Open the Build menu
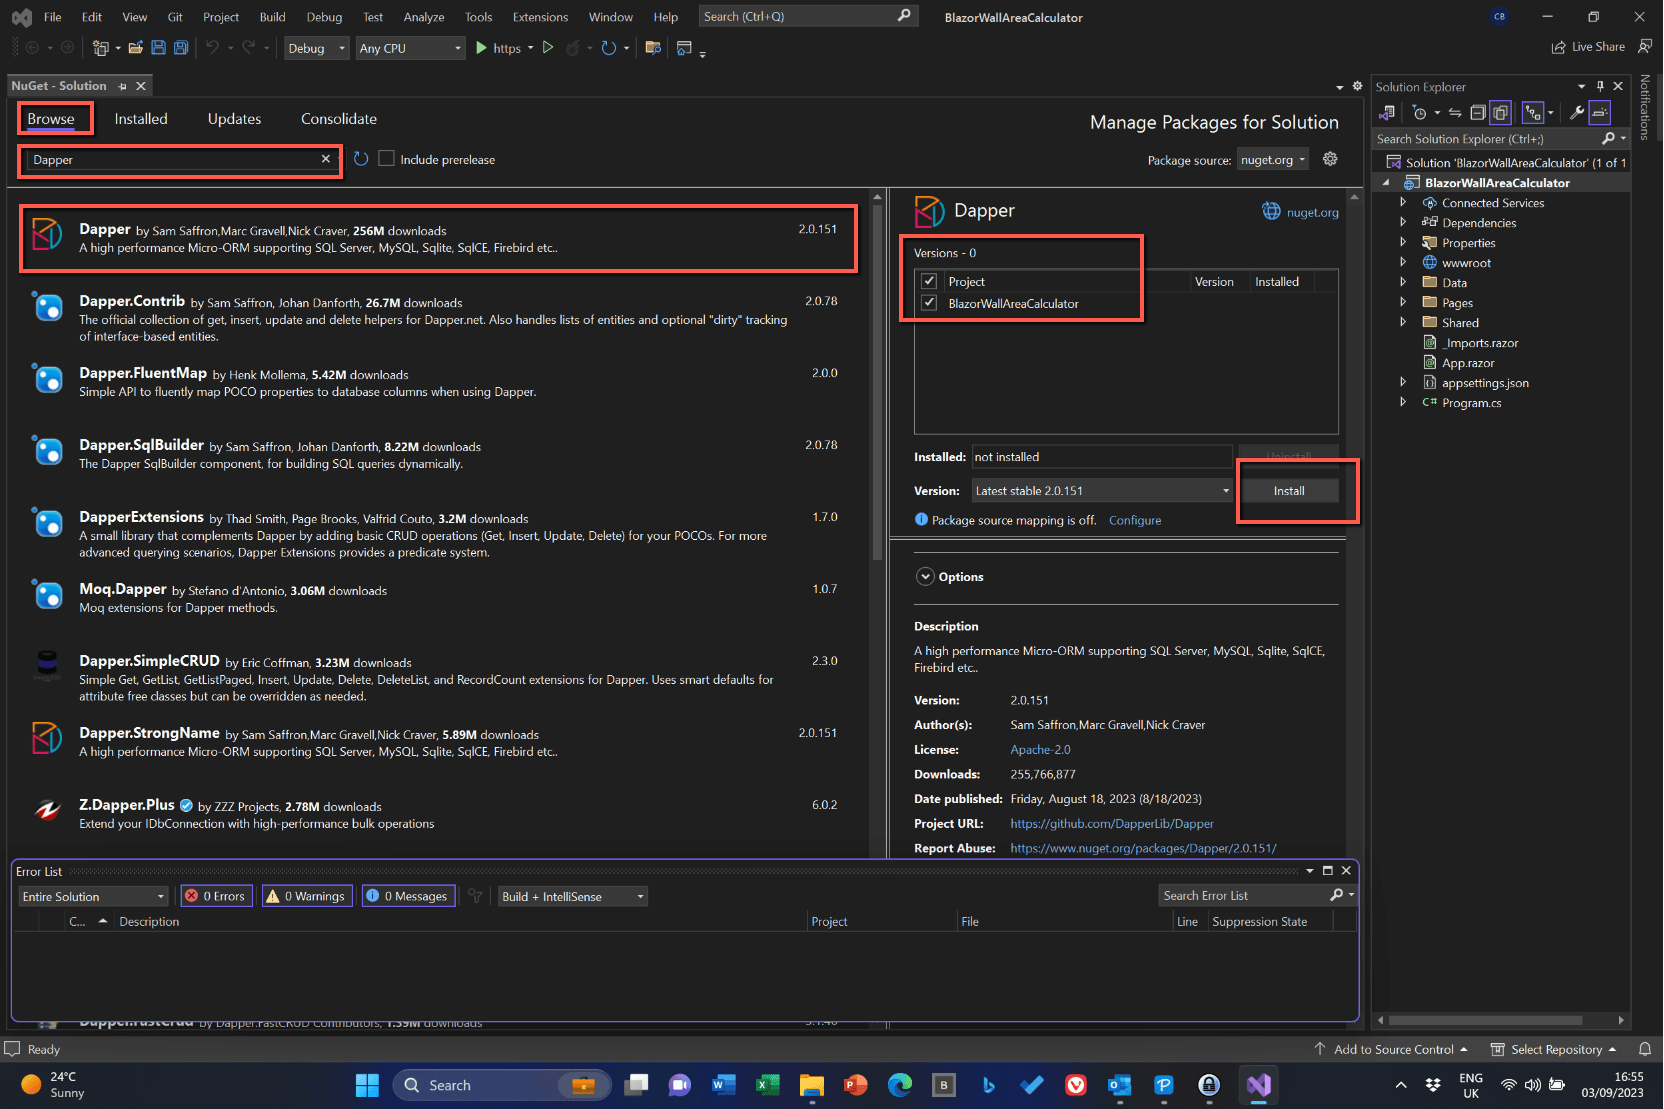Screen dimensions: 1664x1109 pos(272,17)
